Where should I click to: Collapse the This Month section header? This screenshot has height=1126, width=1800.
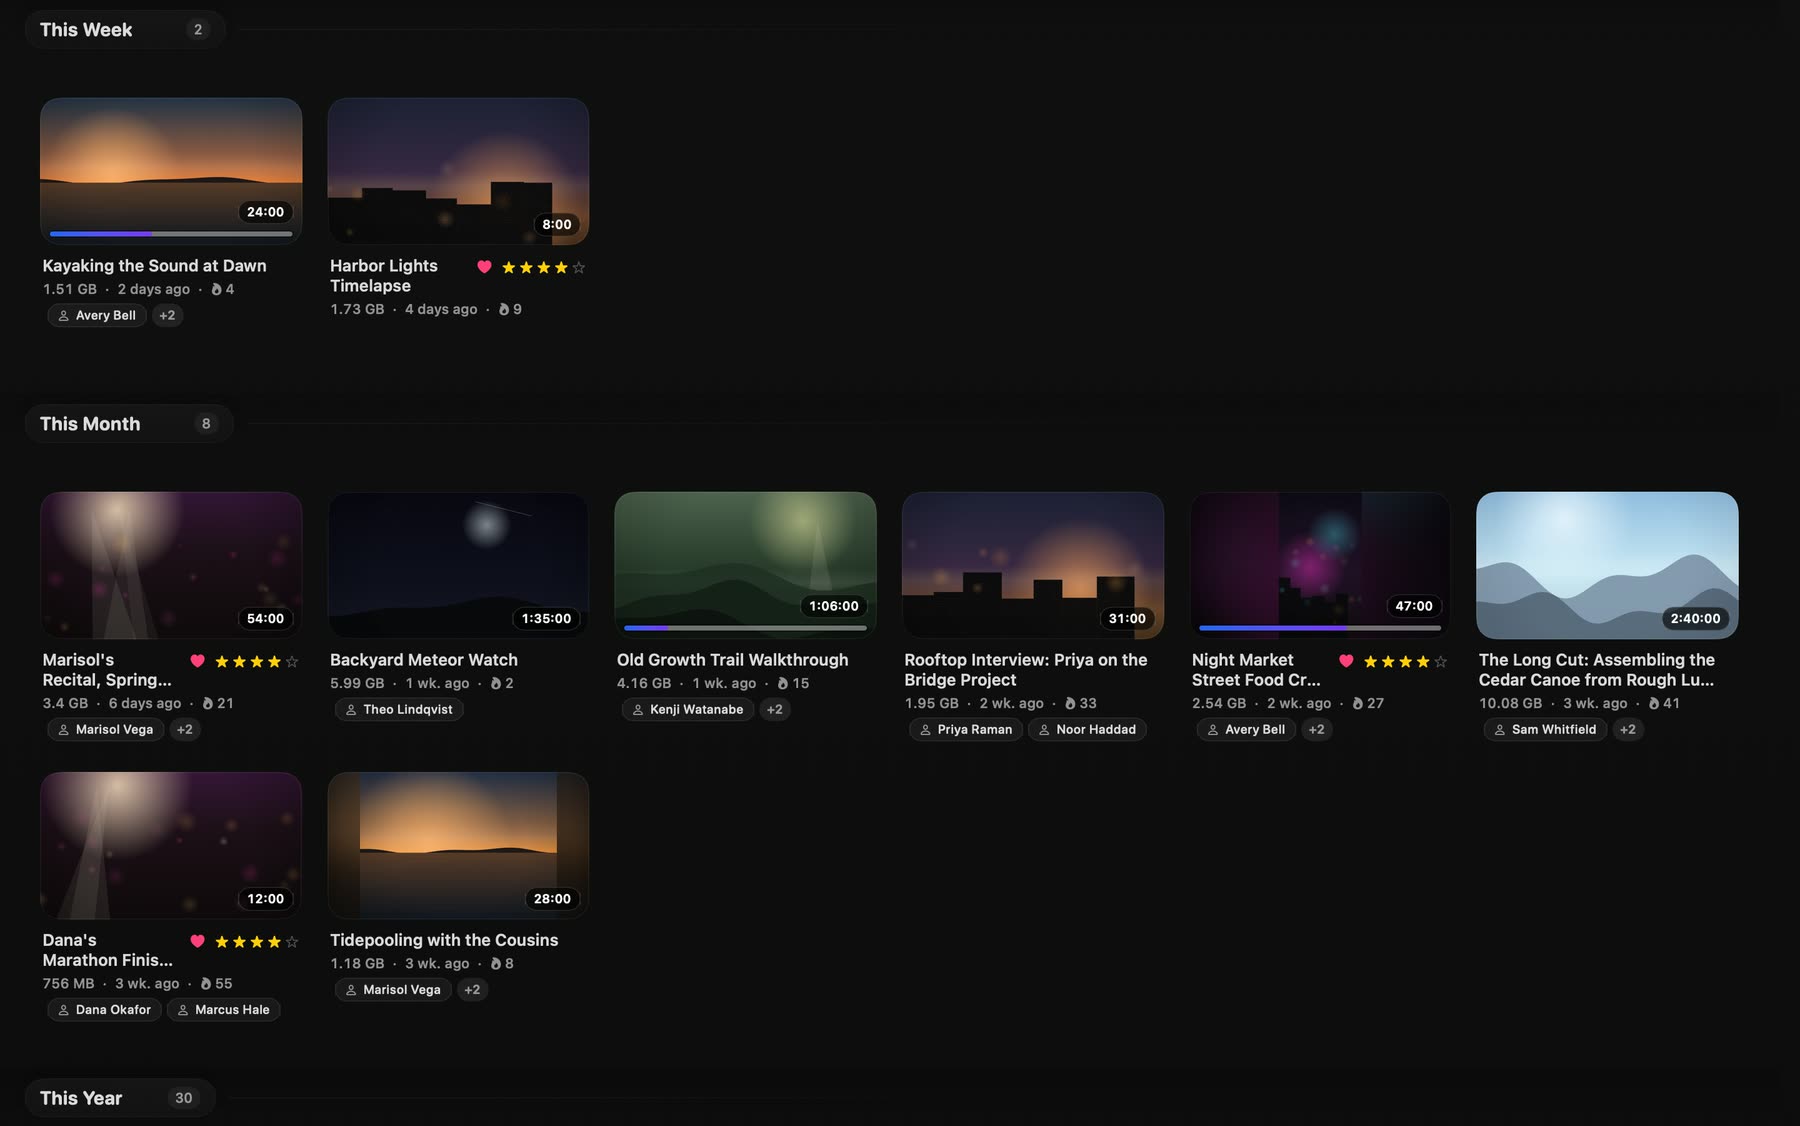(129, 424)
